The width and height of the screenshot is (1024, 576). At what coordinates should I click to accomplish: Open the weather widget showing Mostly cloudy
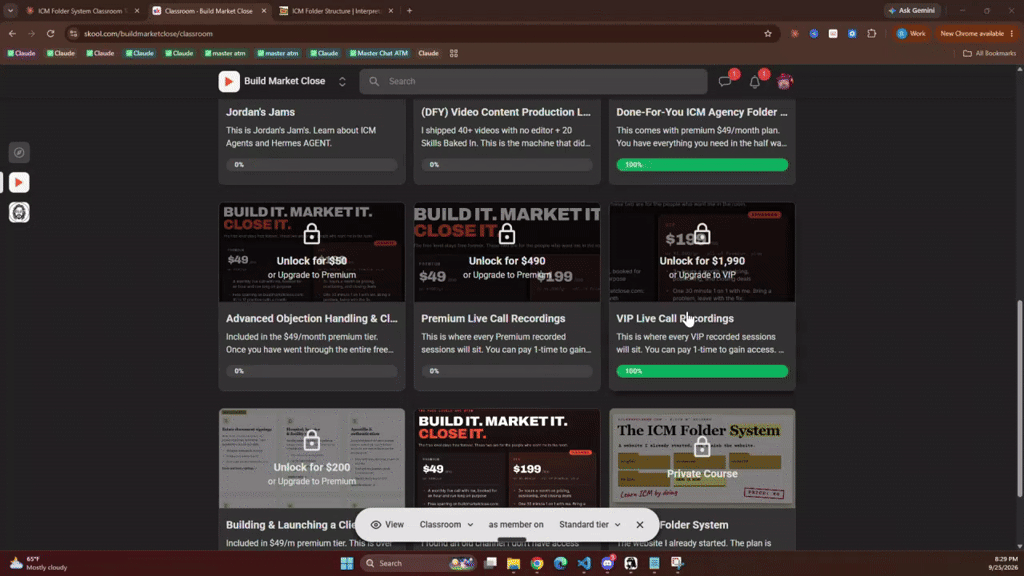[38, 563]
